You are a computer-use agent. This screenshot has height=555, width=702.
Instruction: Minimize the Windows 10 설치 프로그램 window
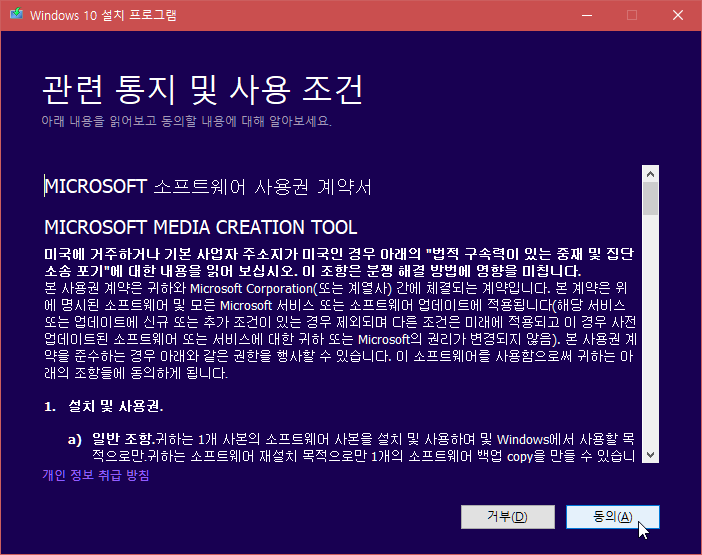point(587,15)
